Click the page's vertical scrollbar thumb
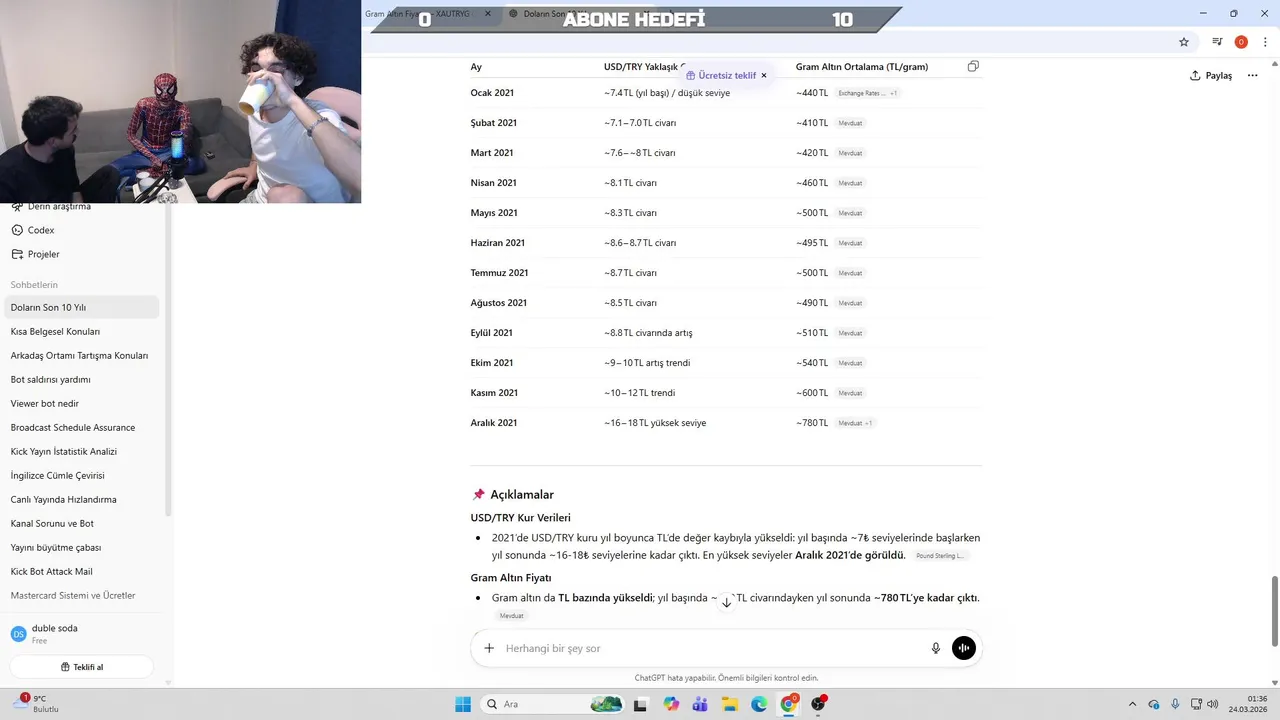Screen dimensions: 1280x720 click(1274, 611)
